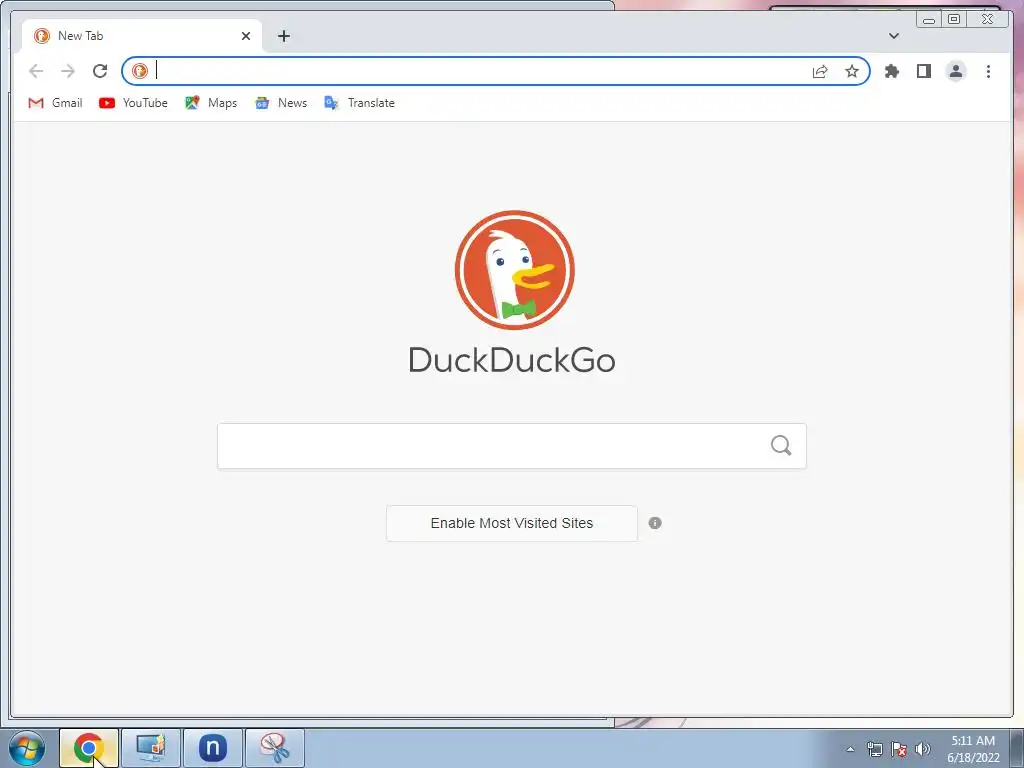The image size is (1024, 768).
Task: Open the Extensions puzzle icon
Action: 891,71
